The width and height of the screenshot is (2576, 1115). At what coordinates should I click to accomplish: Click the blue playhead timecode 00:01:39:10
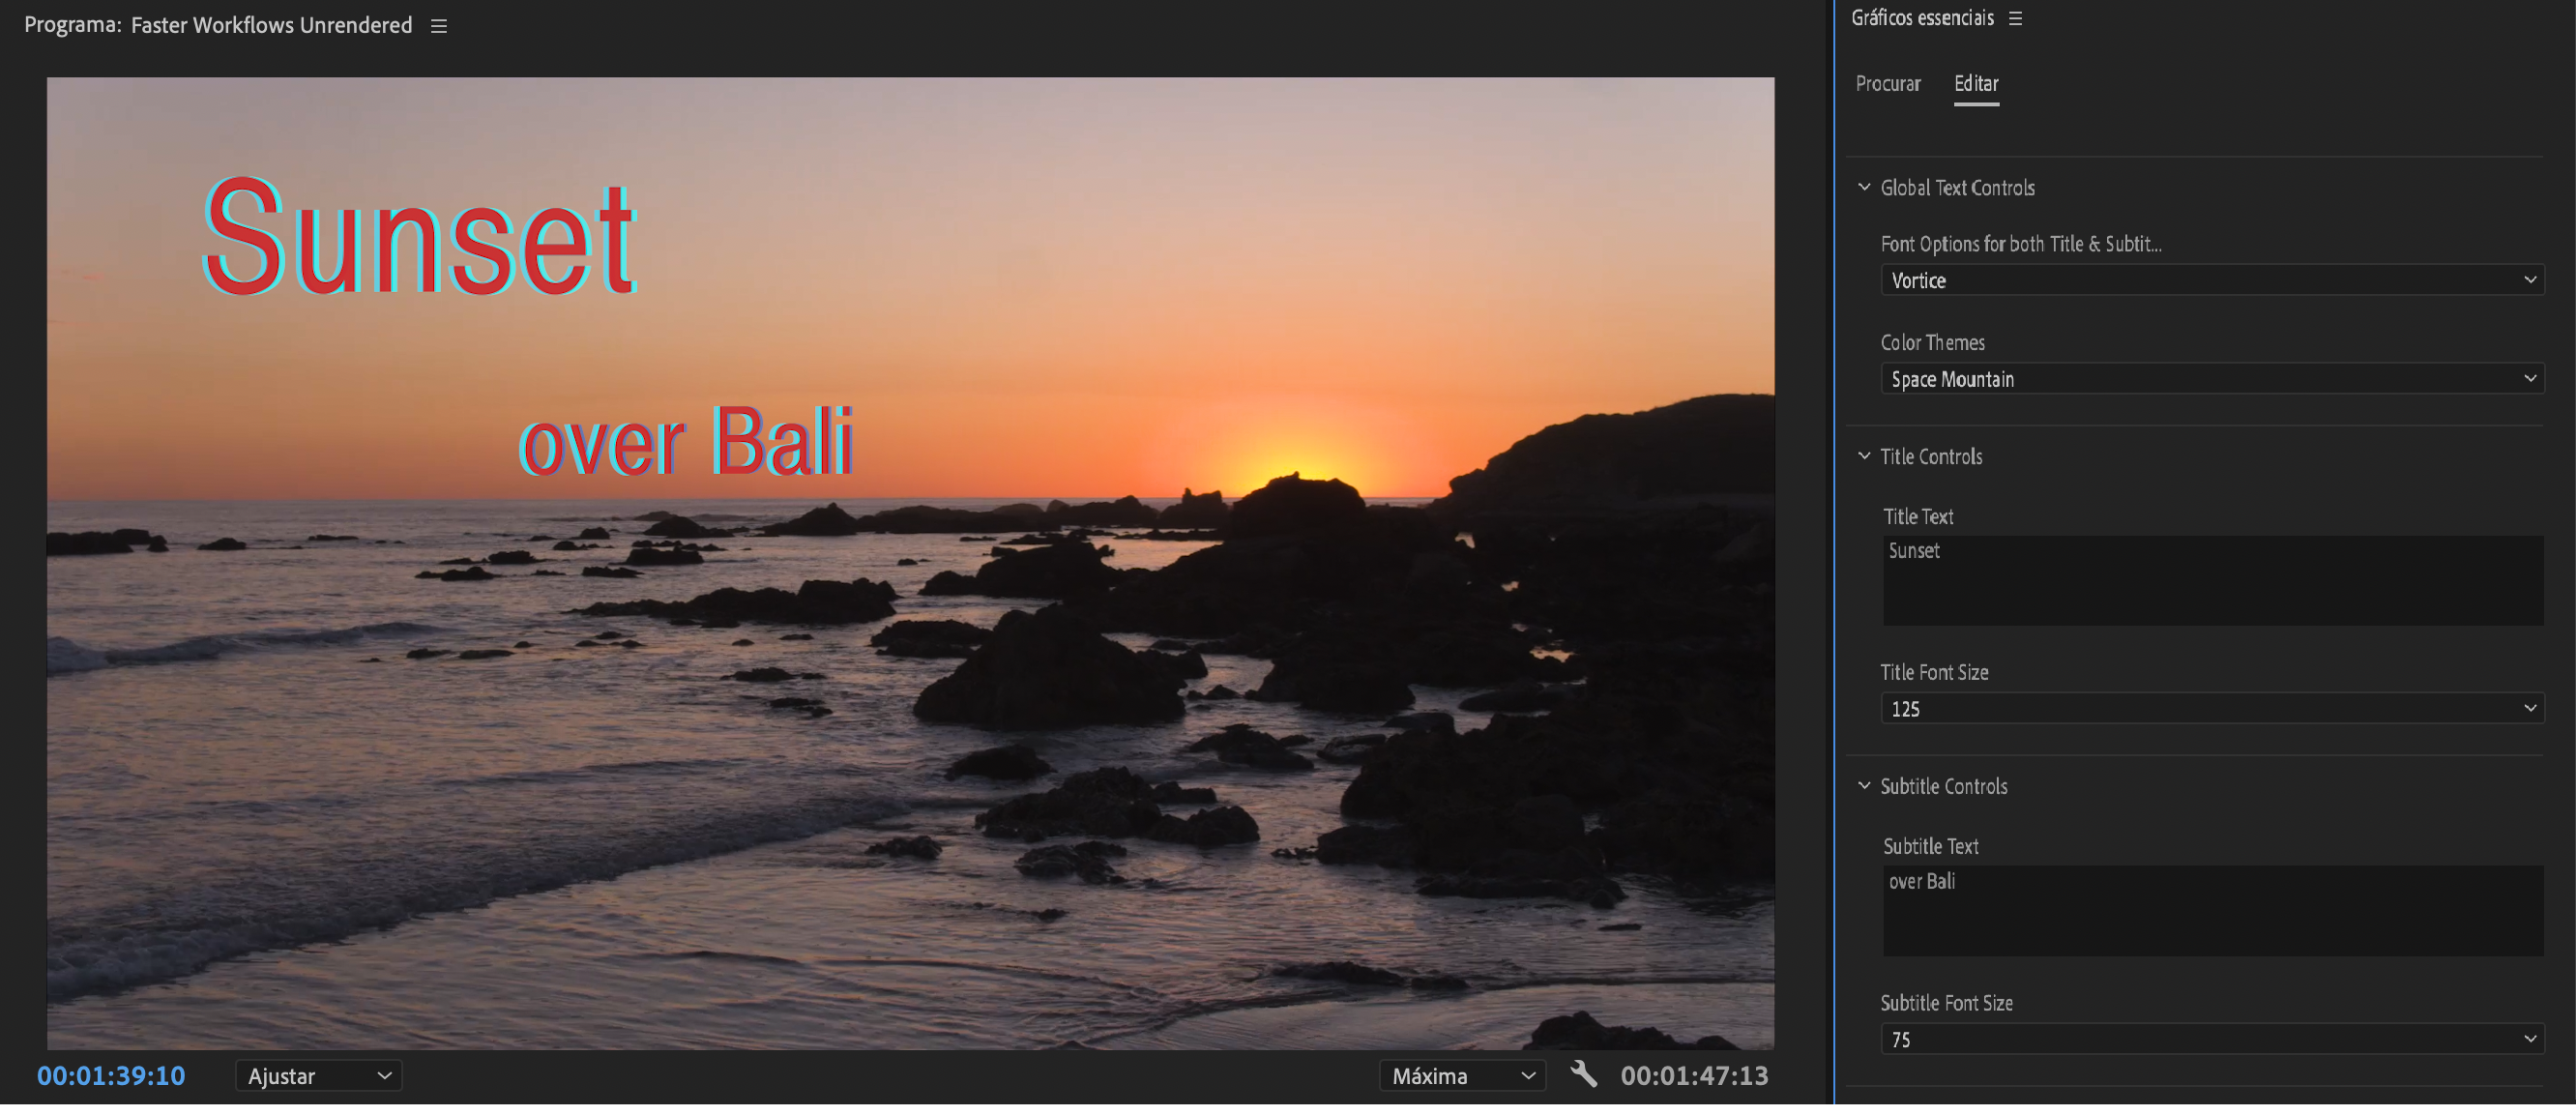coord(111,1077)
